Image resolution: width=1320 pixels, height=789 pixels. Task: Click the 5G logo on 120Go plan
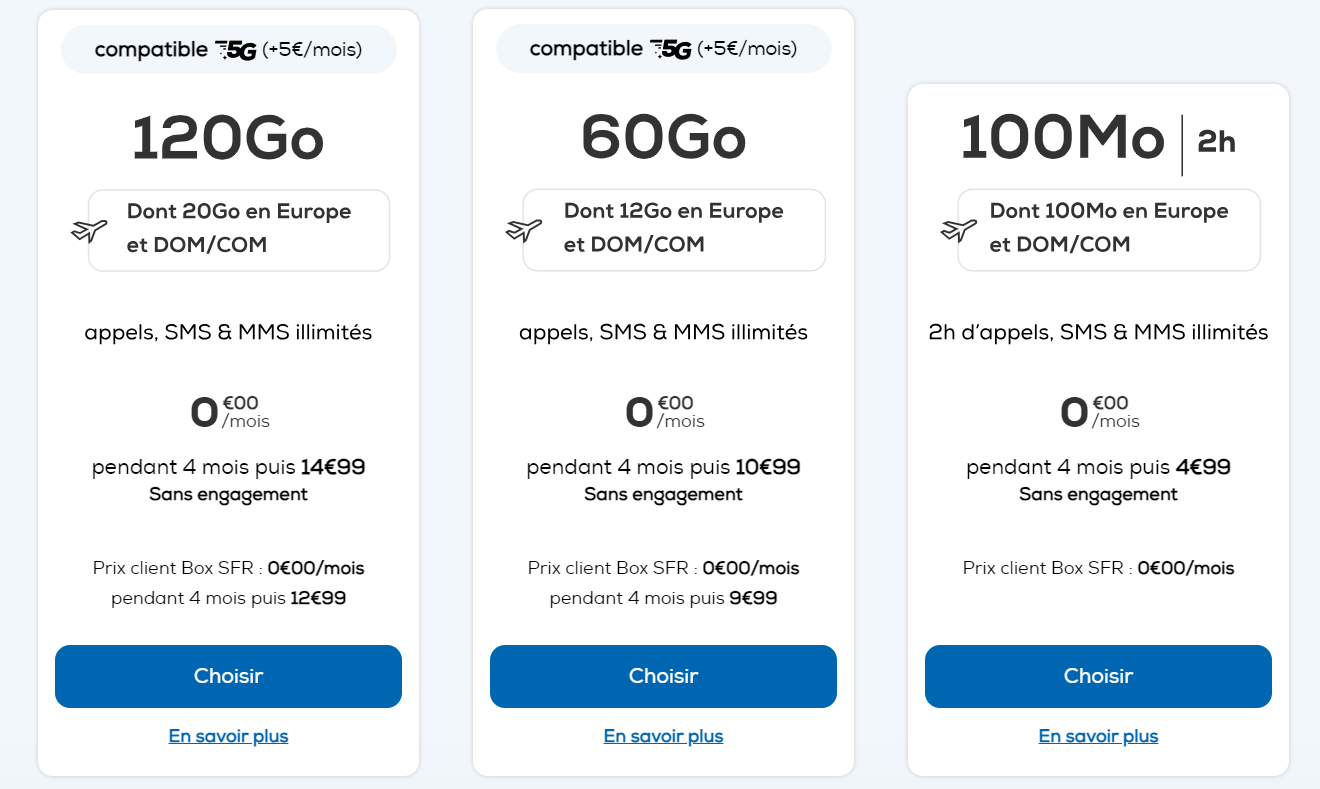(x=236, y=50)
